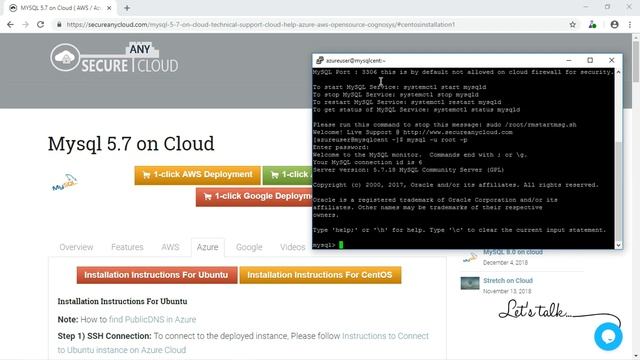This screenshot has width=640, height=360.
Task: Open the MySQL 8.0 on cloud post link
Action: [513, 252]
